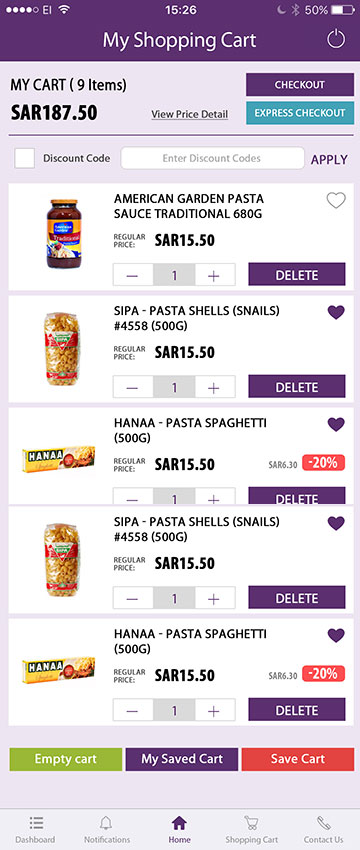Tick the Discount Code checkbox
This screenshot has height=850, width=360.
coord(24,158)
